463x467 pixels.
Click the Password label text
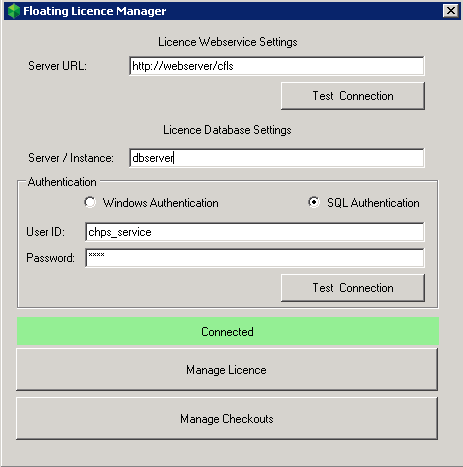(50, 258)
